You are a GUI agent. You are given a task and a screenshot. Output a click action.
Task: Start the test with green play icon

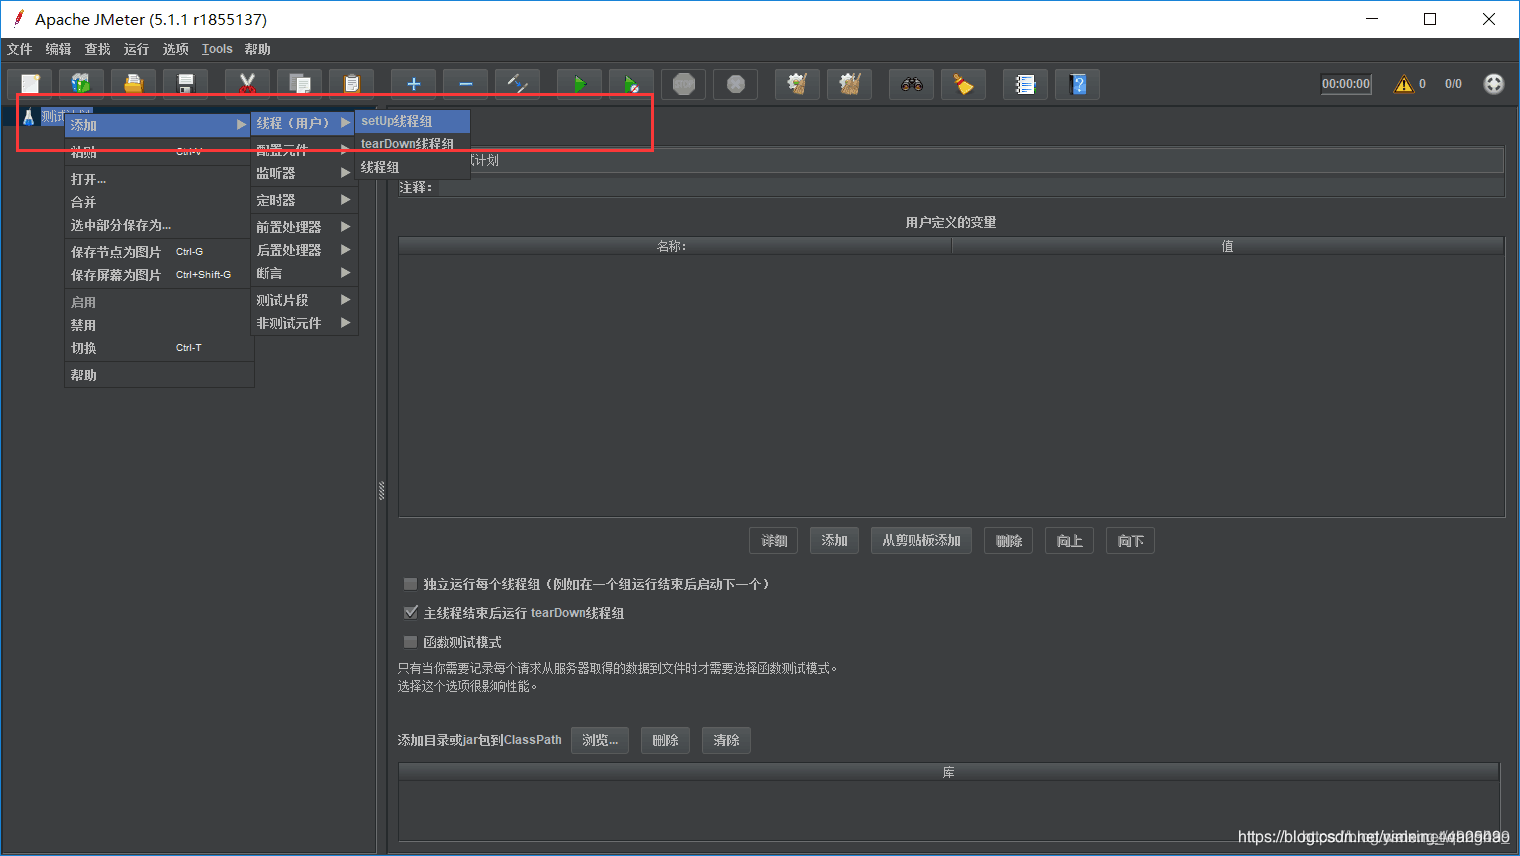(x=579, y=84)
